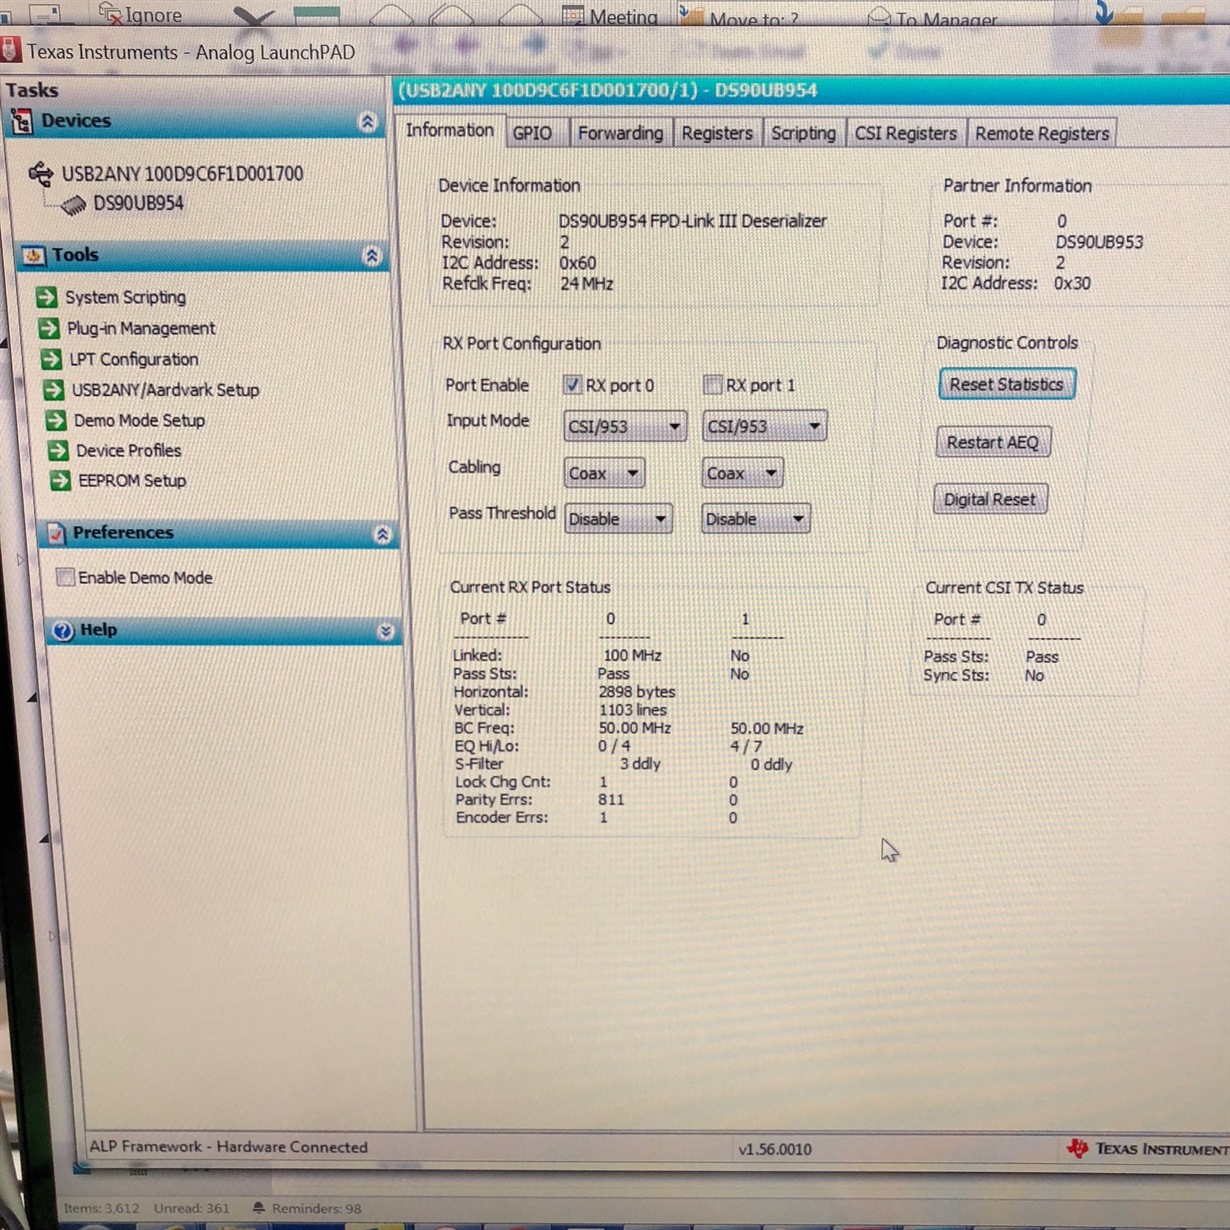1230x1230 pixels.
Task: Click the Texas Instruments title bar icon
Action: click(x=10, y=50)
